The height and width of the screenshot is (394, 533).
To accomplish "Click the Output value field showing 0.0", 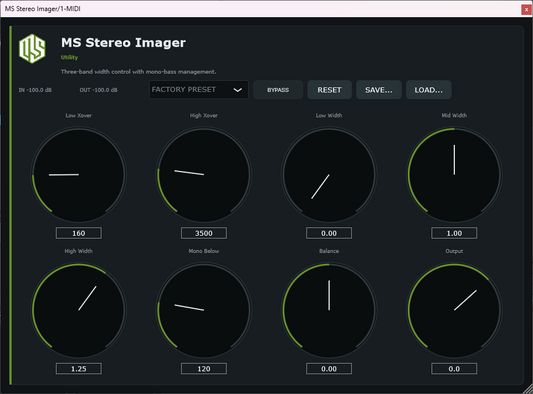I will point(454,369).
